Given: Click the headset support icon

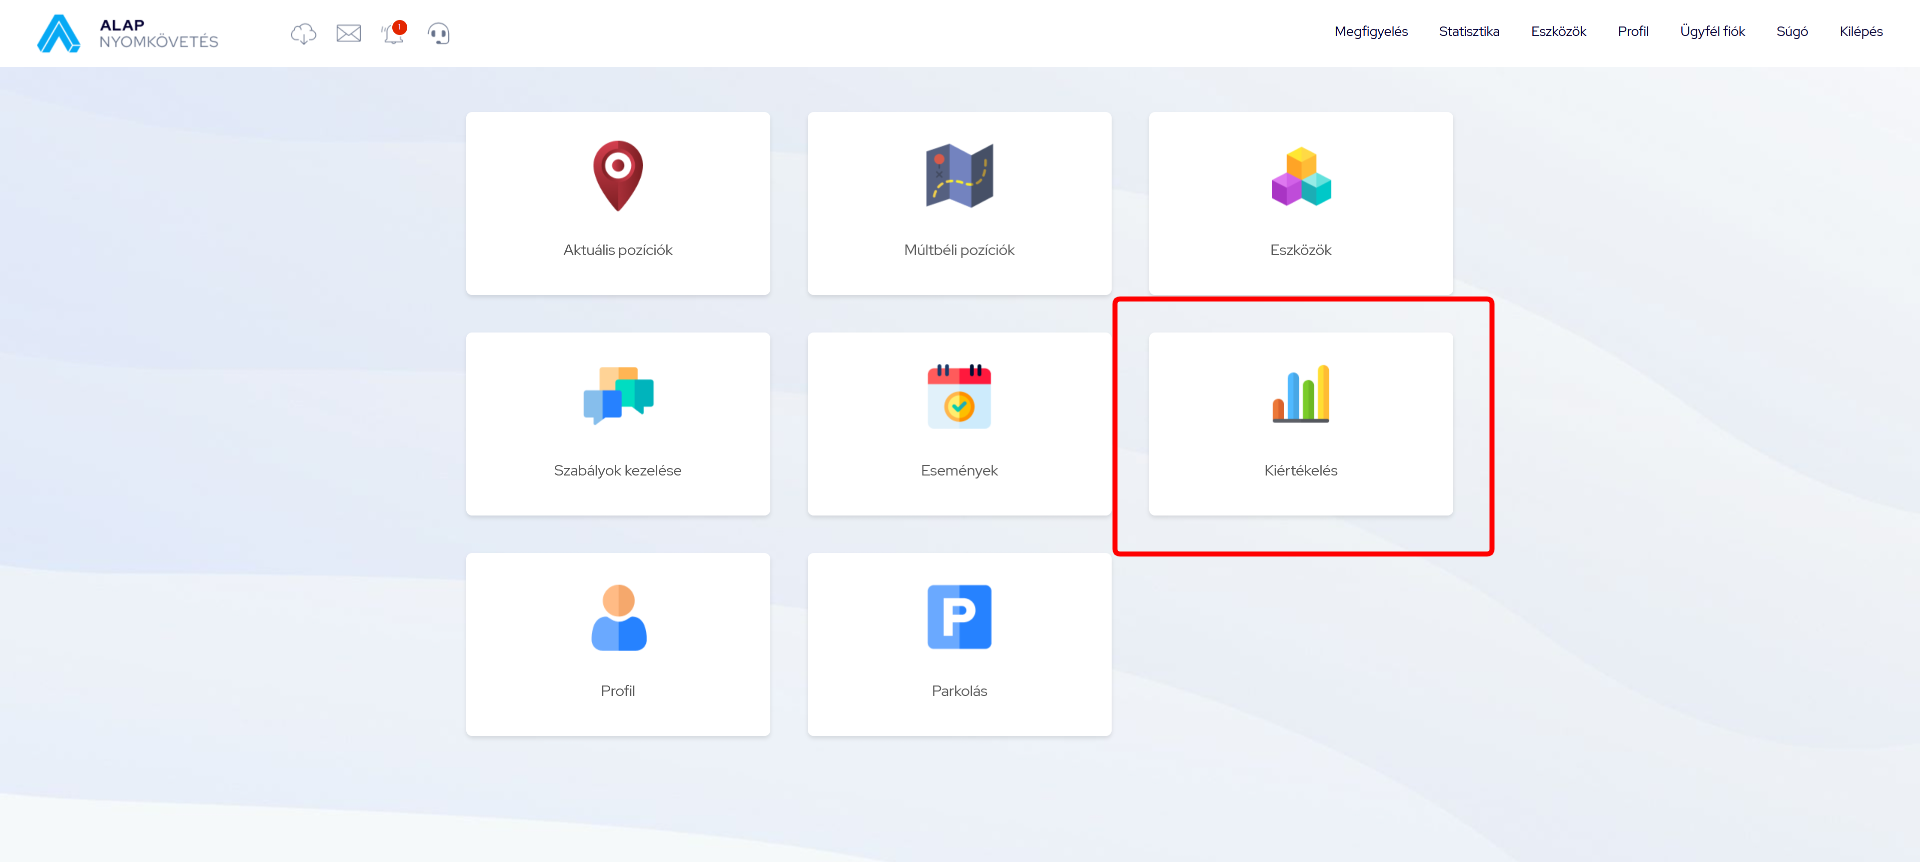Looking at the screenshot, I should point(439,34).
